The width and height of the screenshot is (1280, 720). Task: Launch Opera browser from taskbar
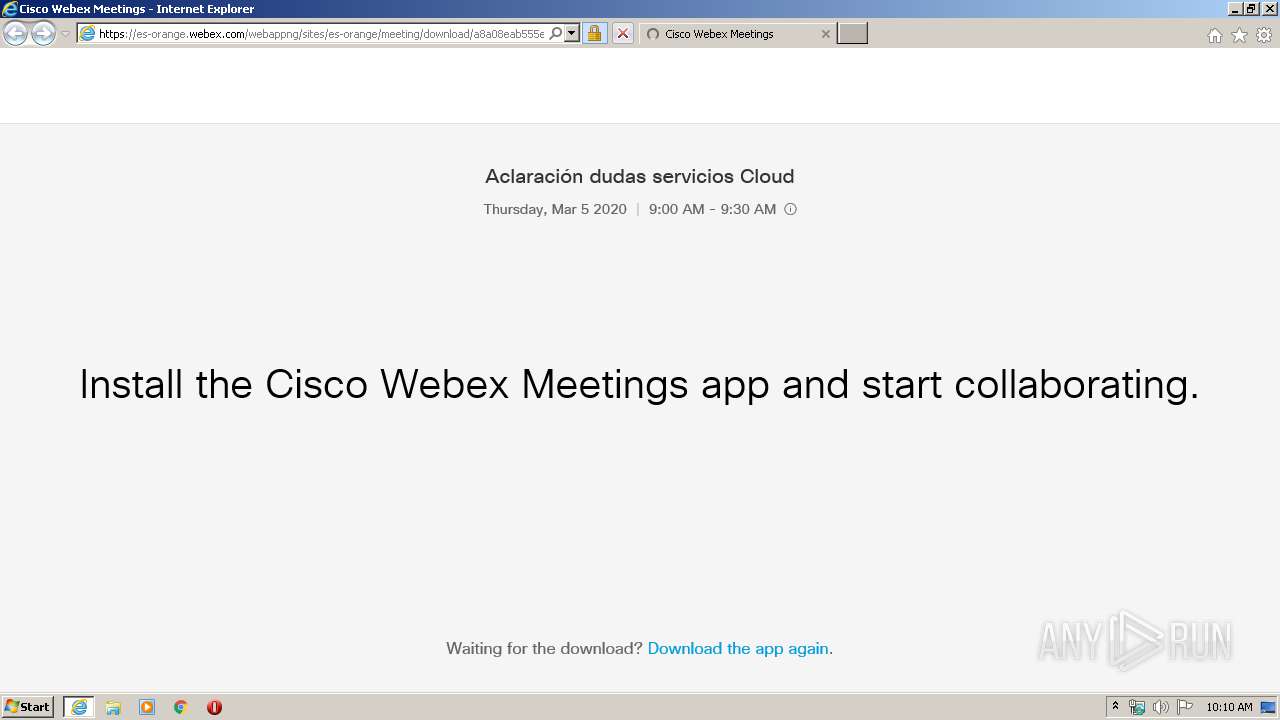[x=214, y=707]
